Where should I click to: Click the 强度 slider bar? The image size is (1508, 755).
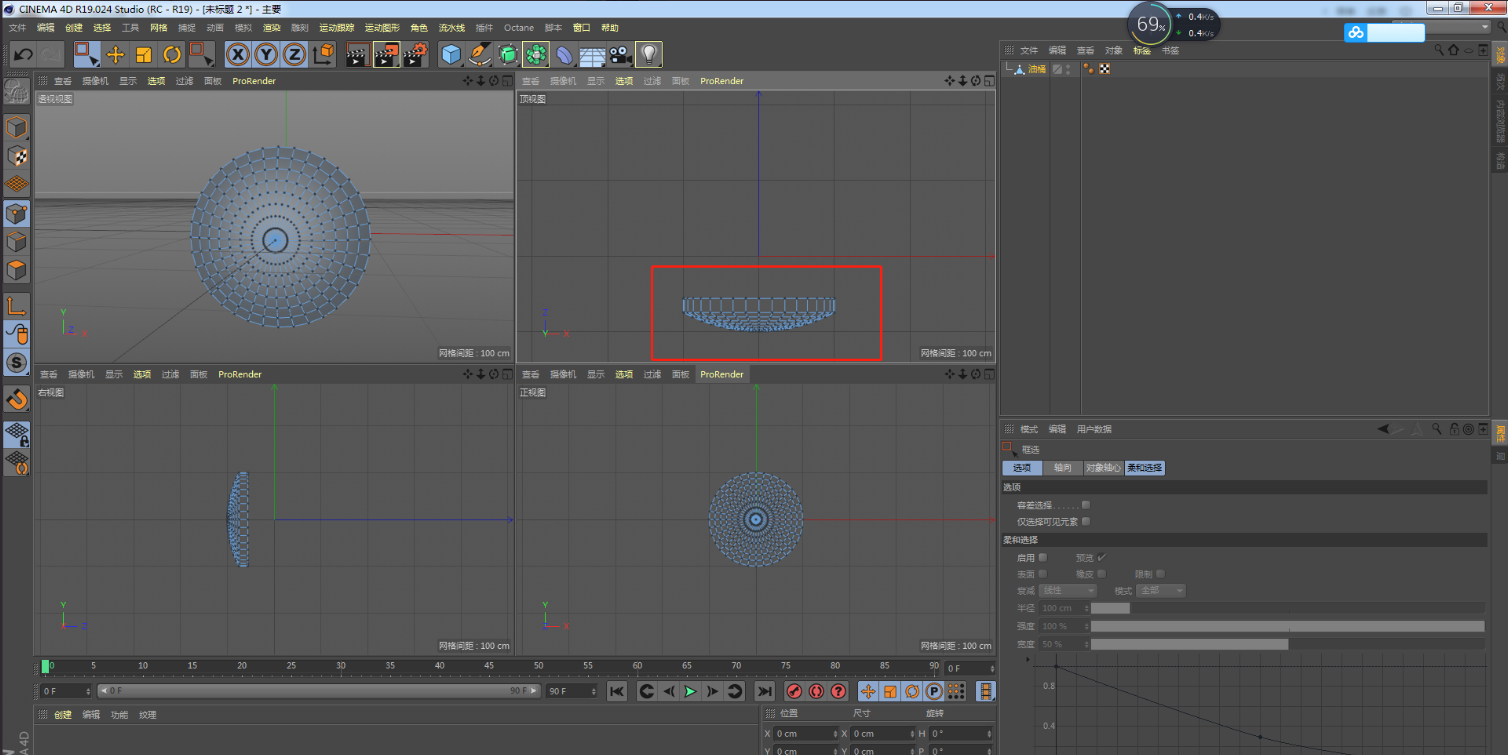click(x=1288, y=626)
